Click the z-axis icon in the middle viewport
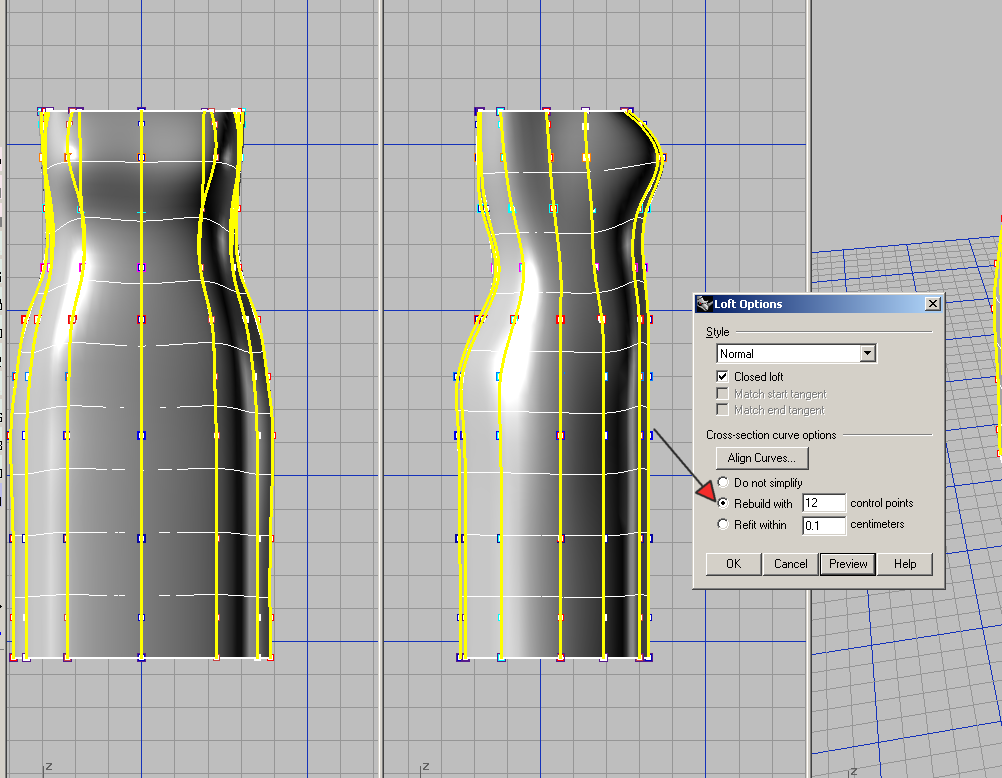The width and height of the screenshot is (1002, 778). [425, 768]
